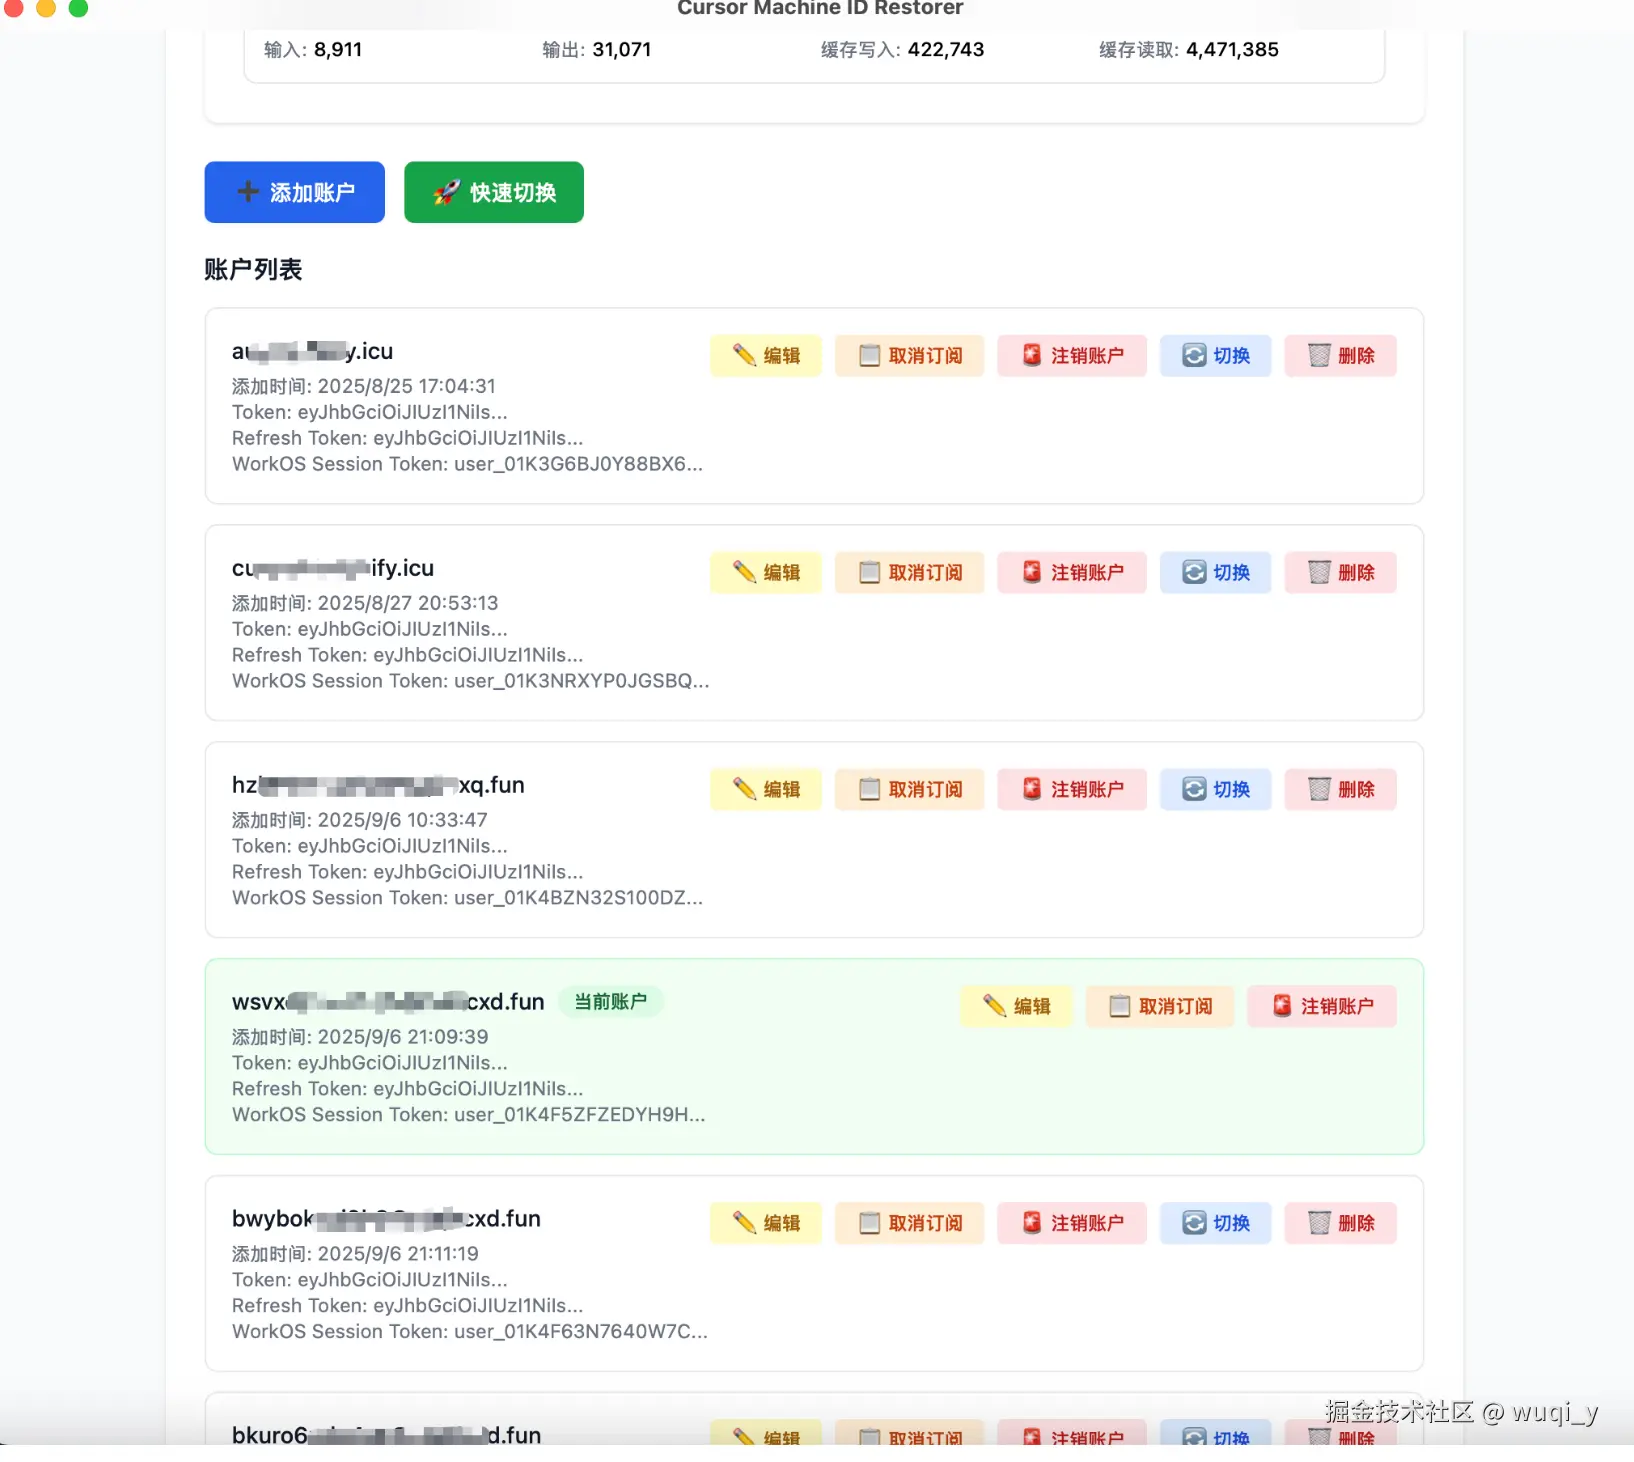
Task: Click the text 添加时间: 2025/8/27 20:53:13
Action: coord(365,604)
